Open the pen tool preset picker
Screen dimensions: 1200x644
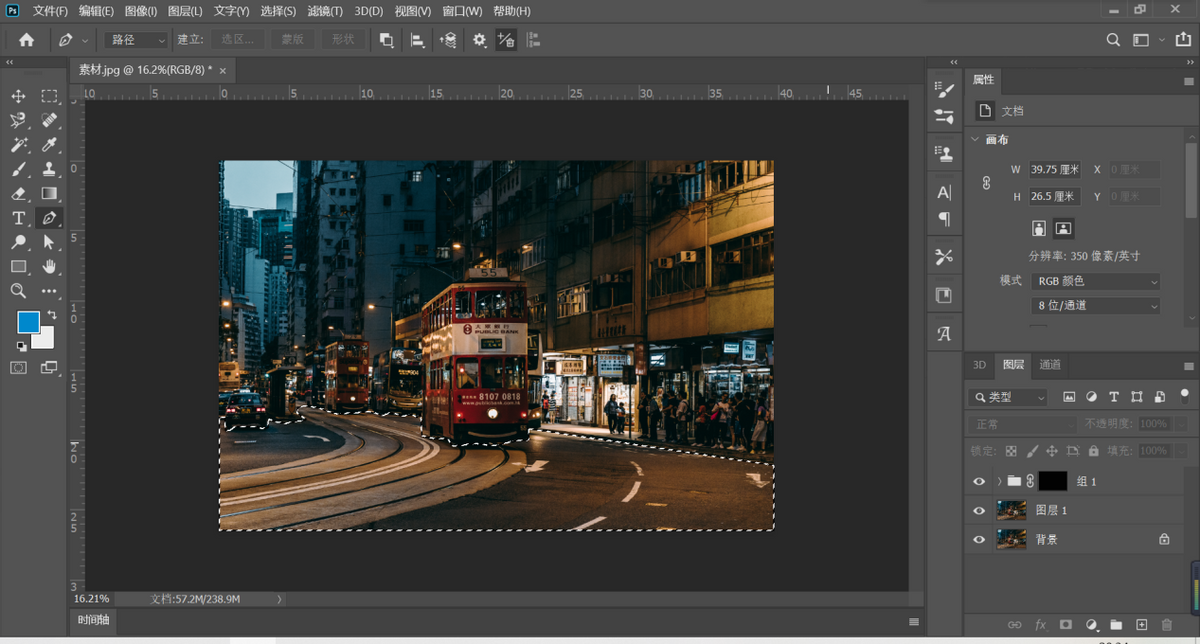(73, 40)
